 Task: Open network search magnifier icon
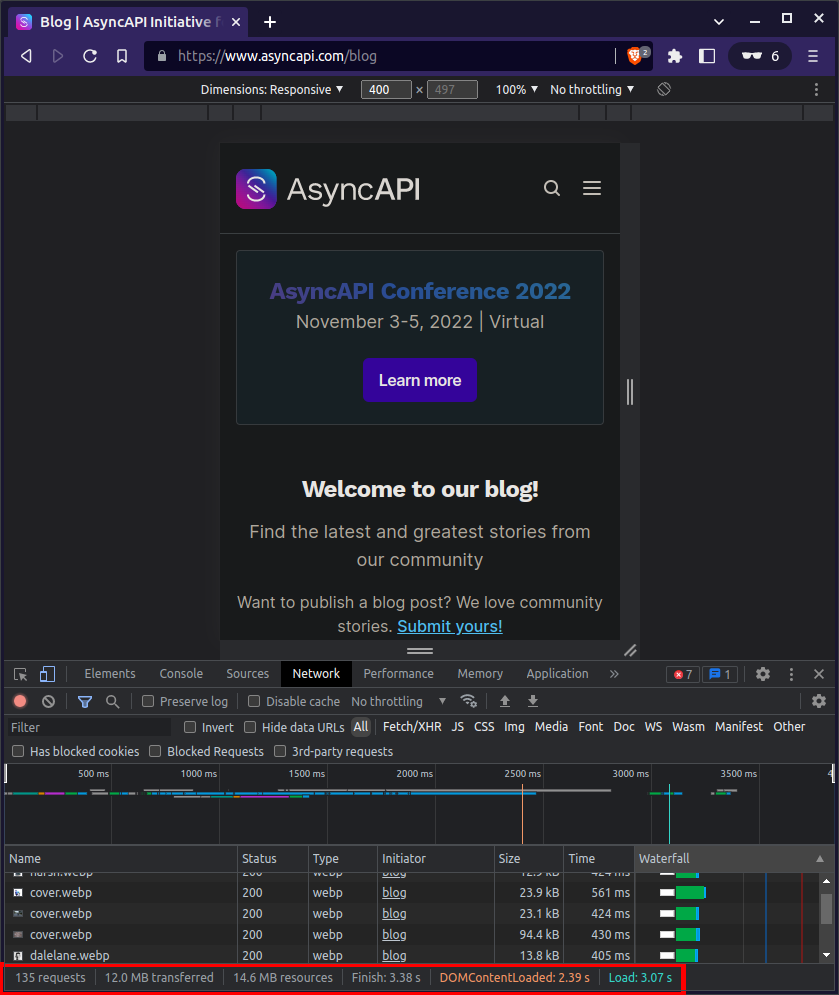click(112, 701)
